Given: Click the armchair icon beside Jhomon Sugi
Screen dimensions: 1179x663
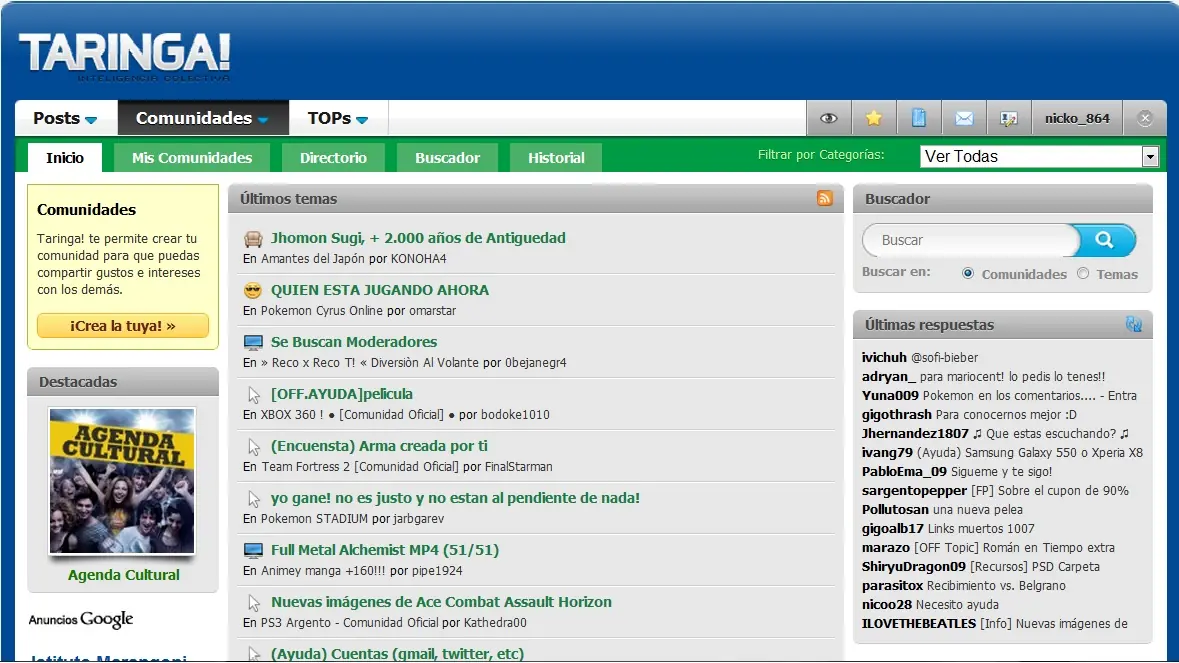Looking at the screenshot, I should coord(253,239).
